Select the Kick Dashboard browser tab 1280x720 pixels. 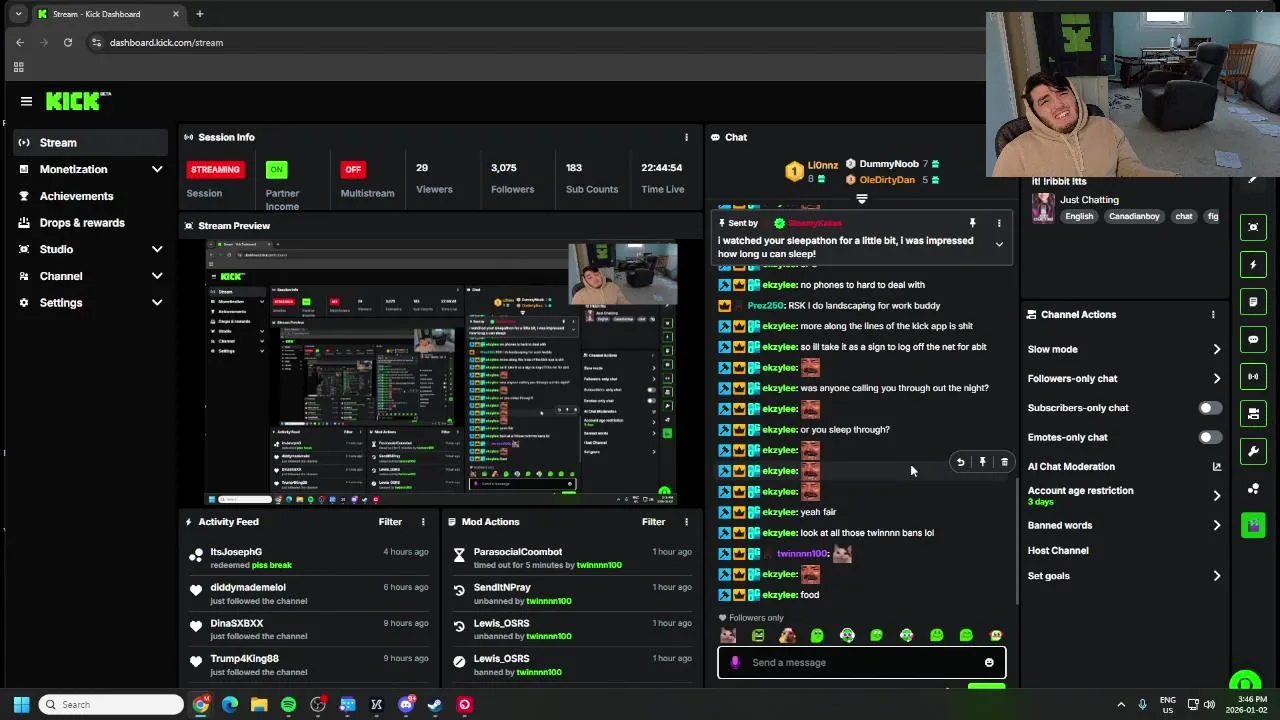pos(108,14)
